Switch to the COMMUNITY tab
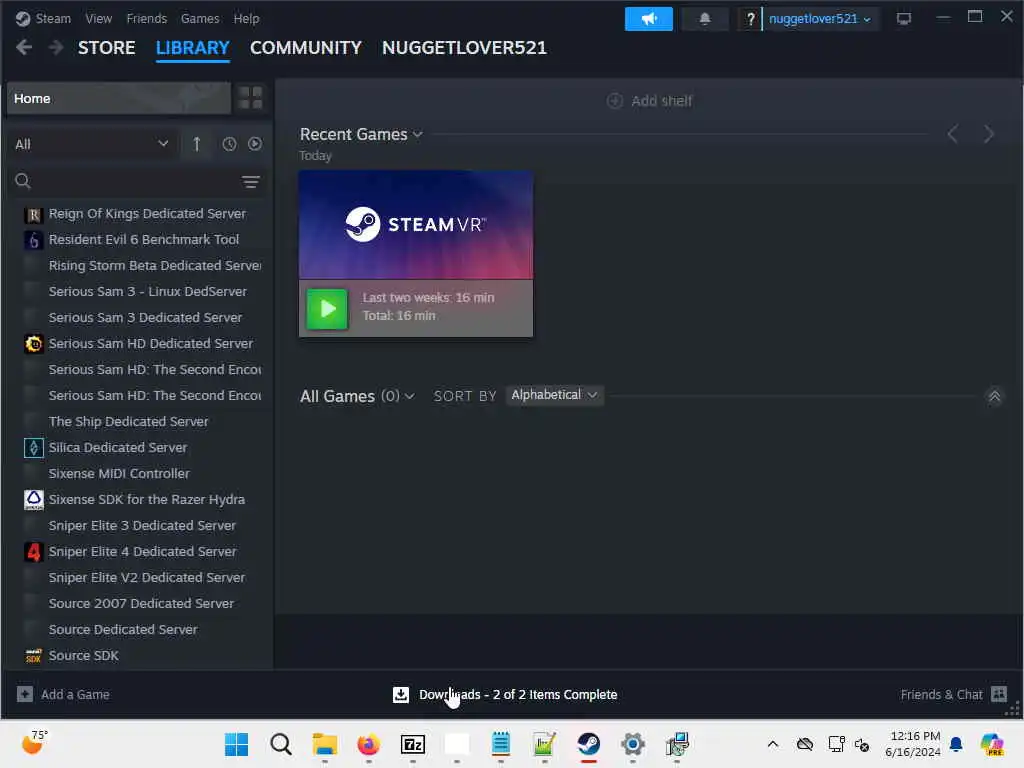The width and height of the screenshot is (1024, 768). point(306,48)
